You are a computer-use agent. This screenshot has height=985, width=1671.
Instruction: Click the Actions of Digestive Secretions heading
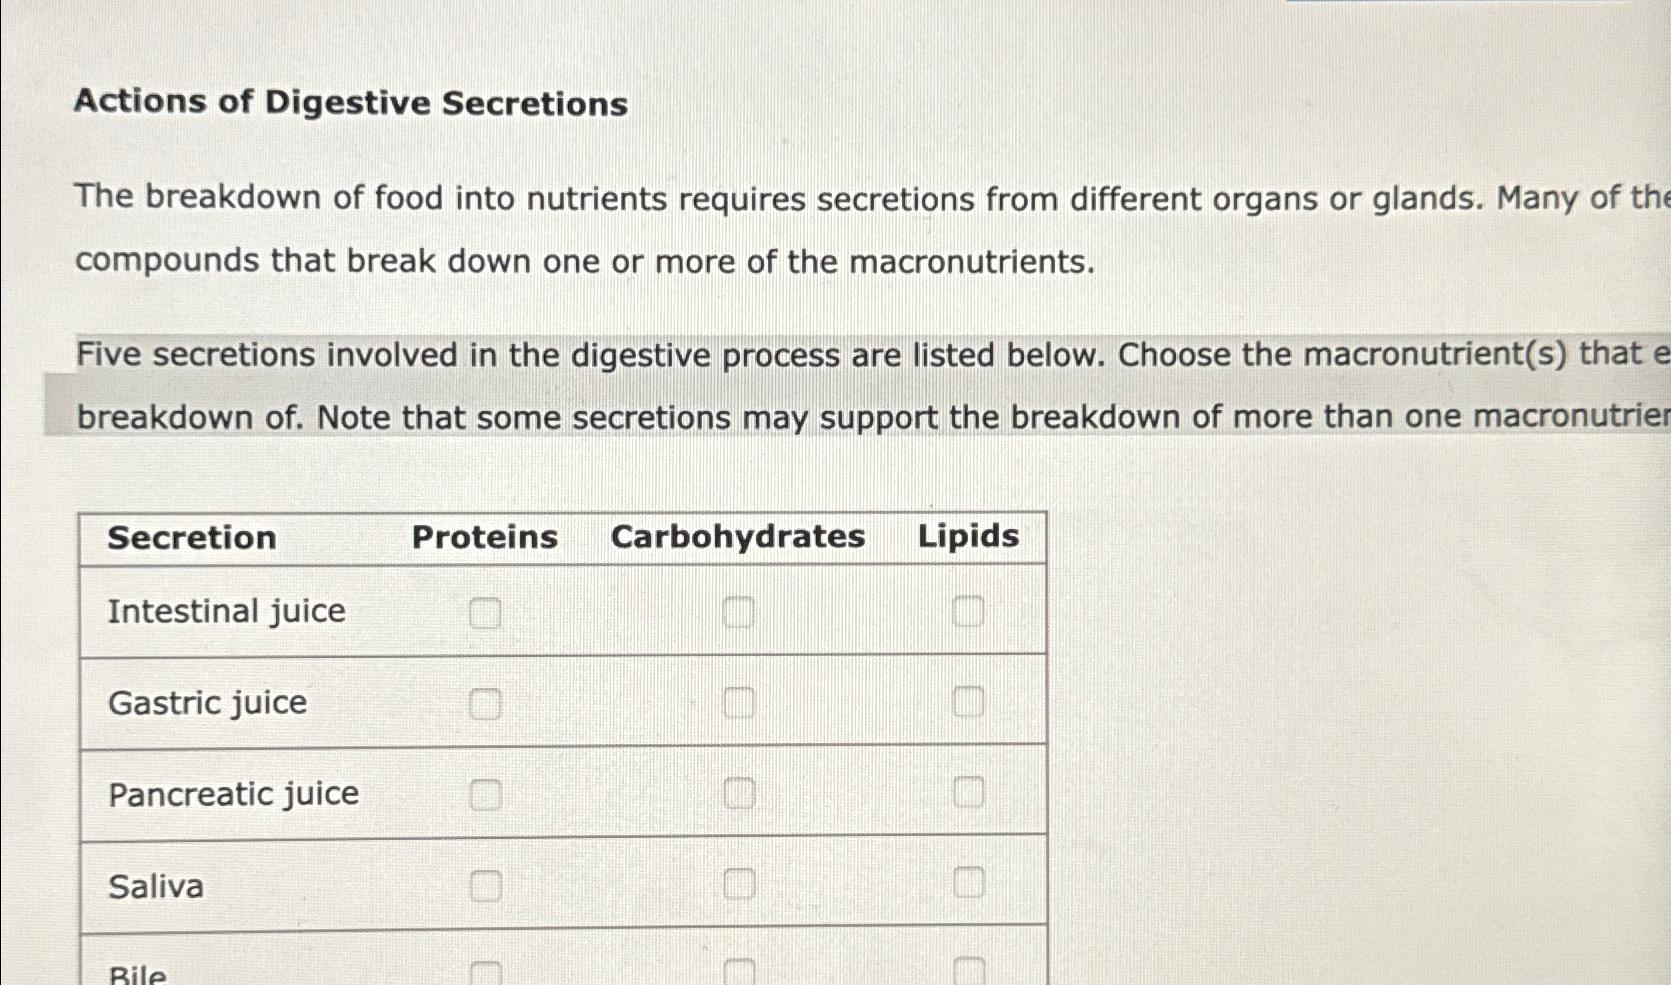coord(352,104)
